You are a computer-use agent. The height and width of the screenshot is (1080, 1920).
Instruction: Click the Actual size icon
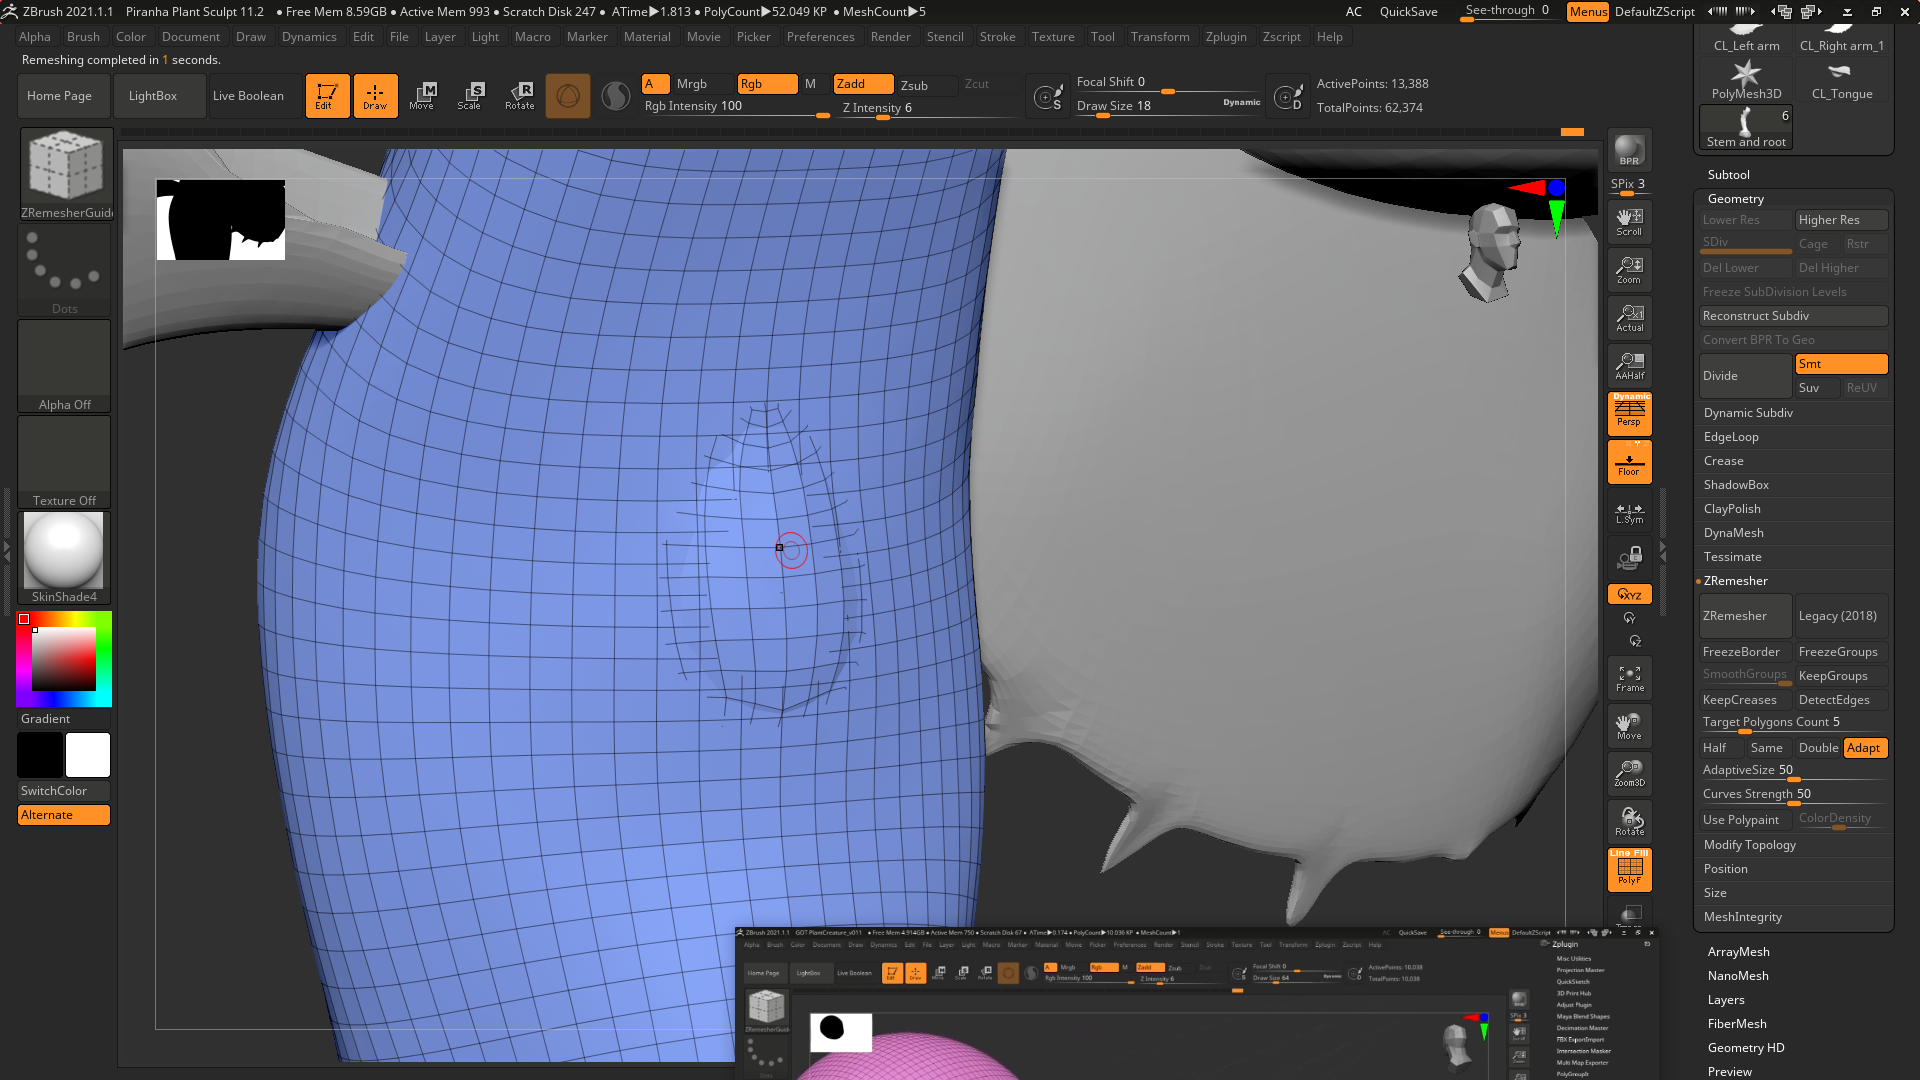coord(1629,318)
